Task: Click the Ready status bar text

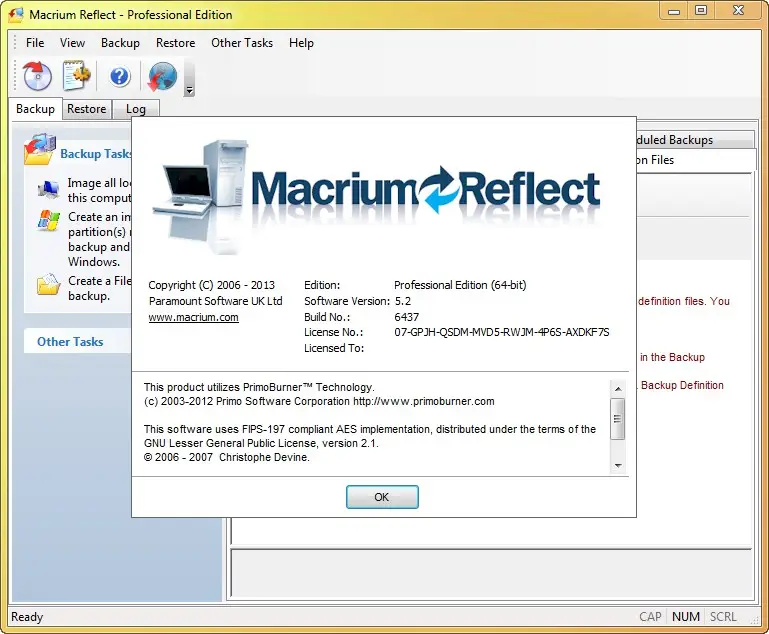Action: coord(27,617)
